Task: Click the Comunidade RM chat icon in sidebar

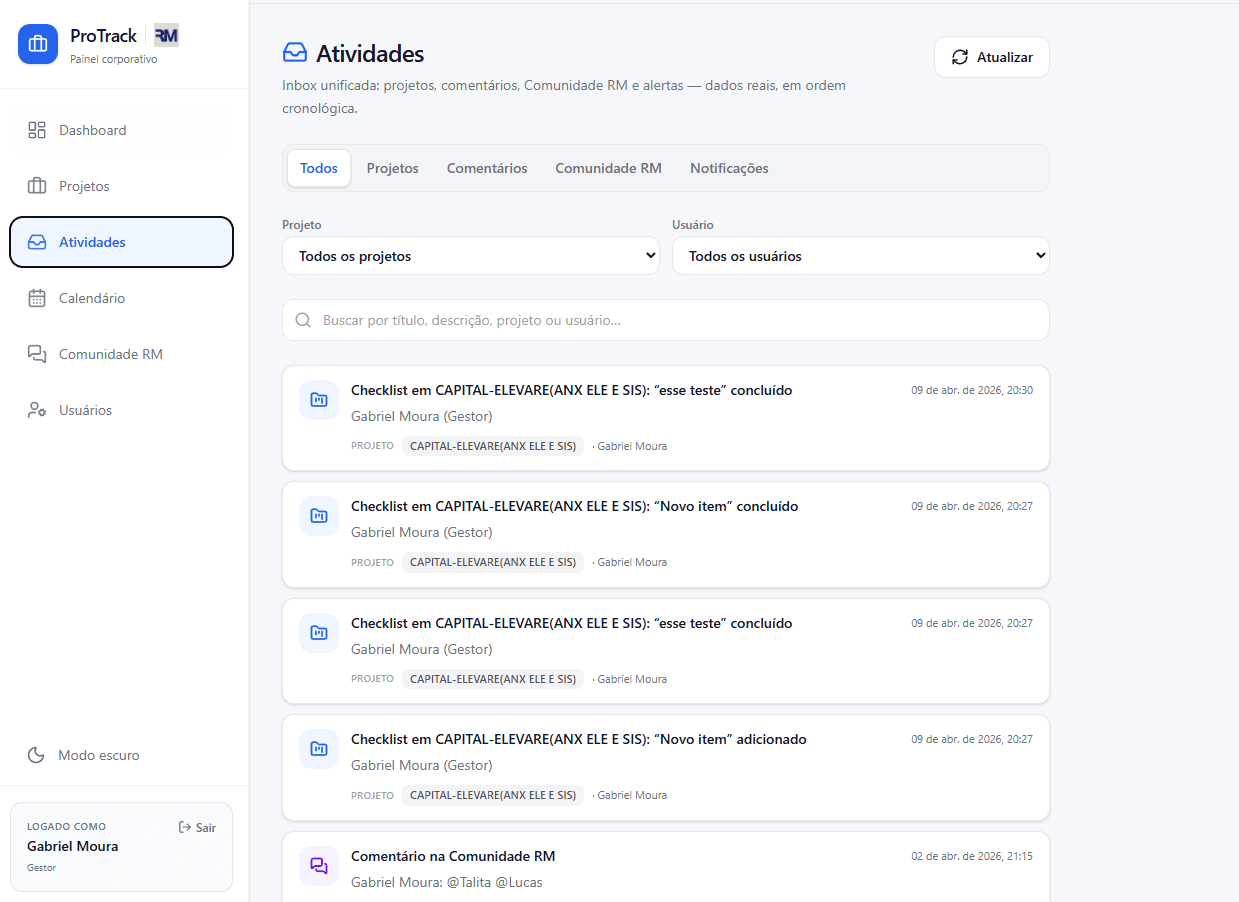Action: pyautogui.click(x=37, y=354)
